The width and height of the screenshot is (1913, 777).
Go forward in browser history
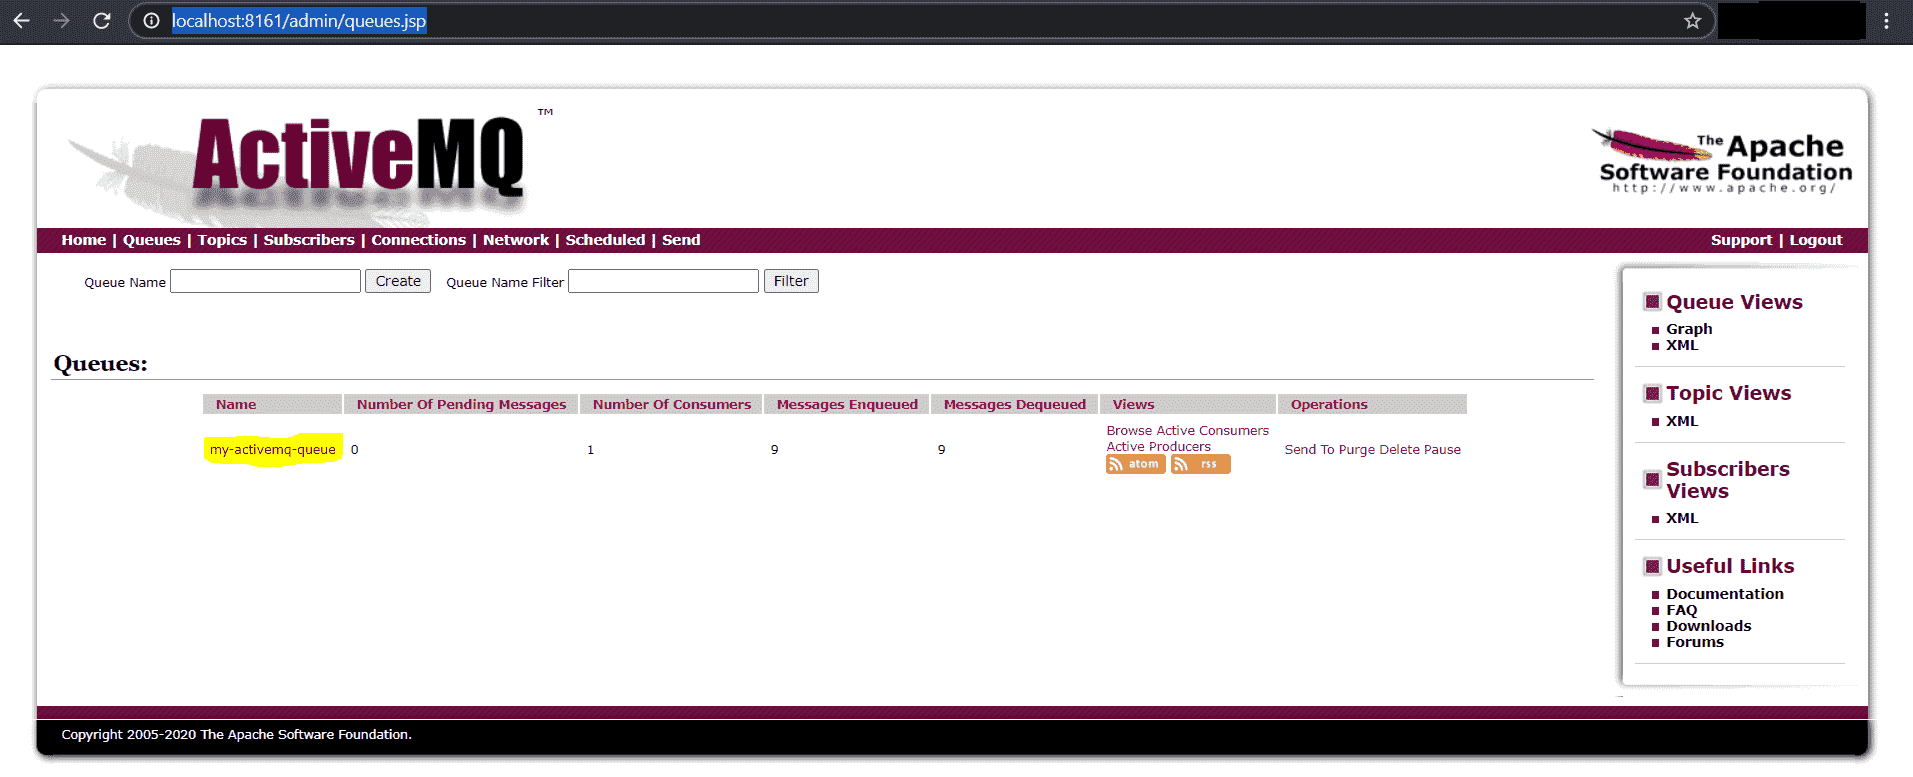click(61, 20)
